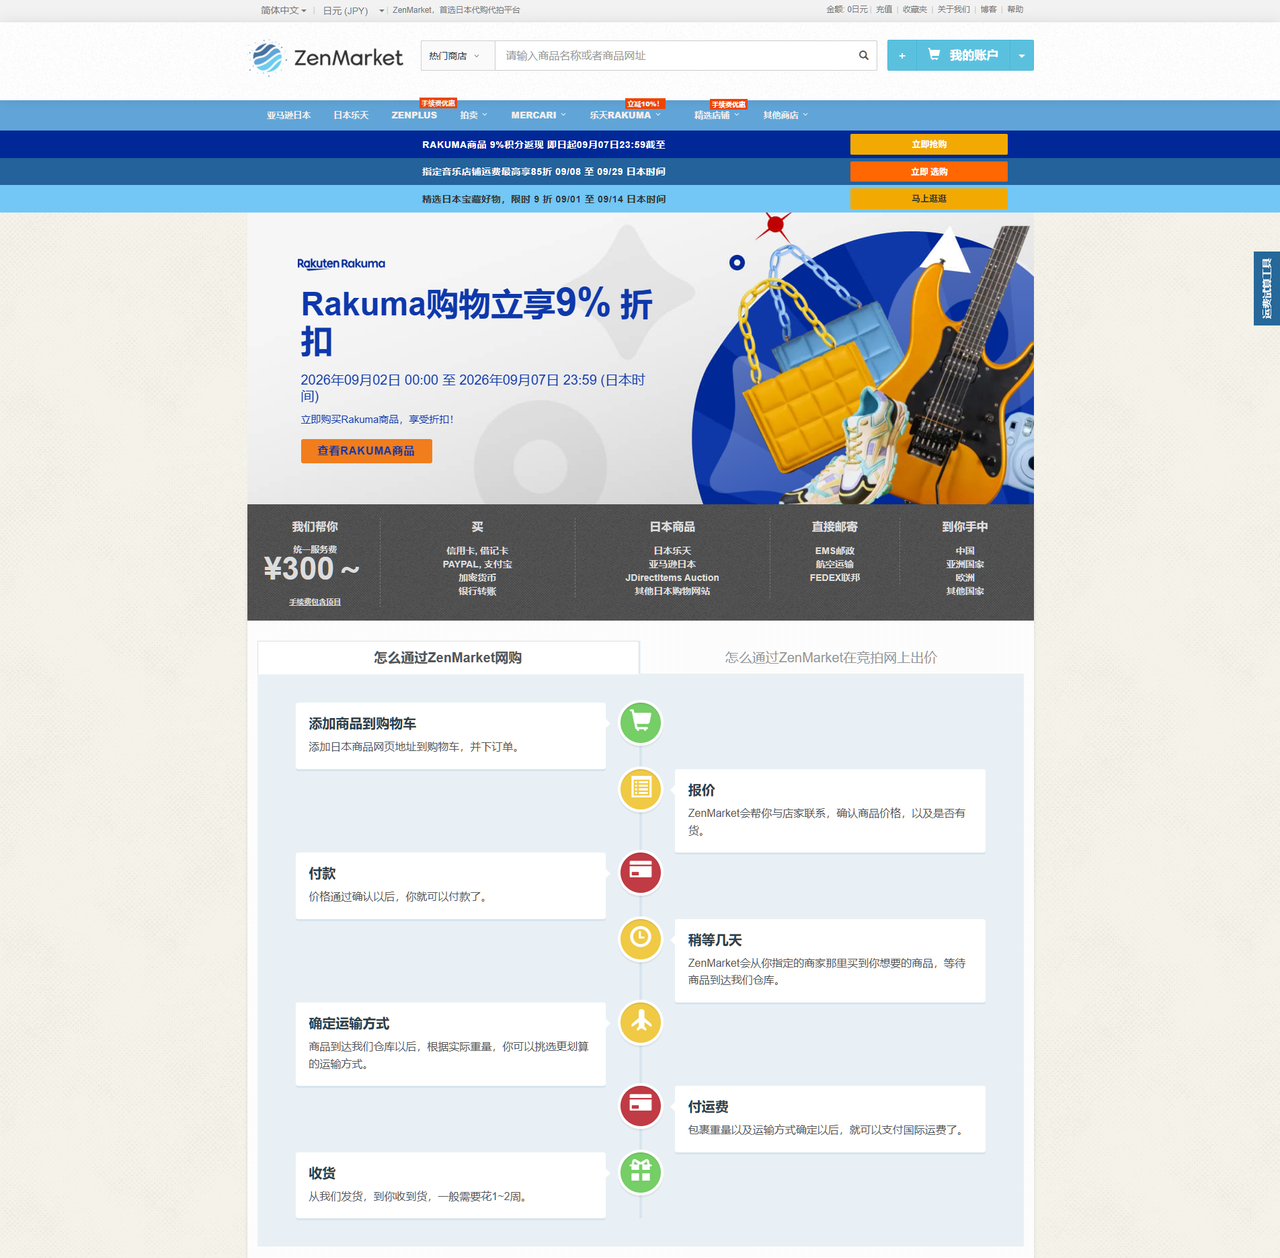
Task: Click the 手续费包含项目 link
Action: coord(315,602)
